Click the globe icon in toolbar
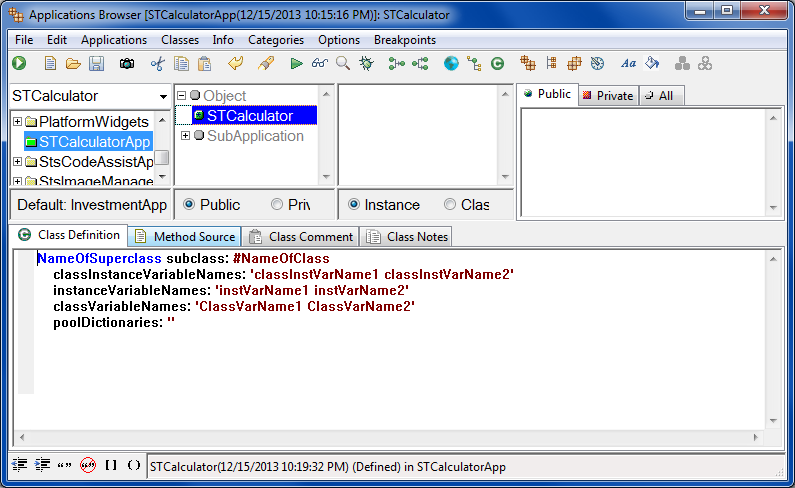The height and width of the screenshot is (488, 795). click(x=451, y=64)
